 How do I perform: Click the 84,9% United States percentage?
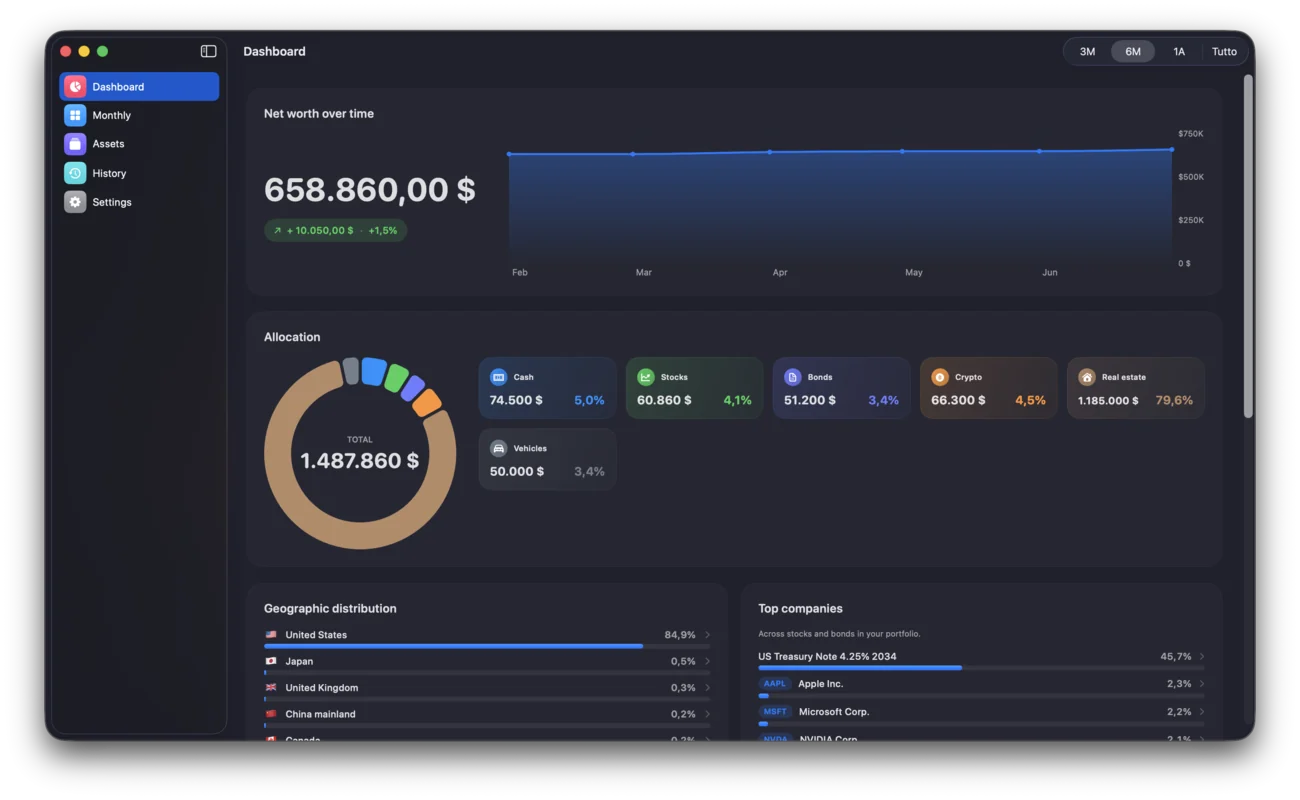click(x=680, y=635)
